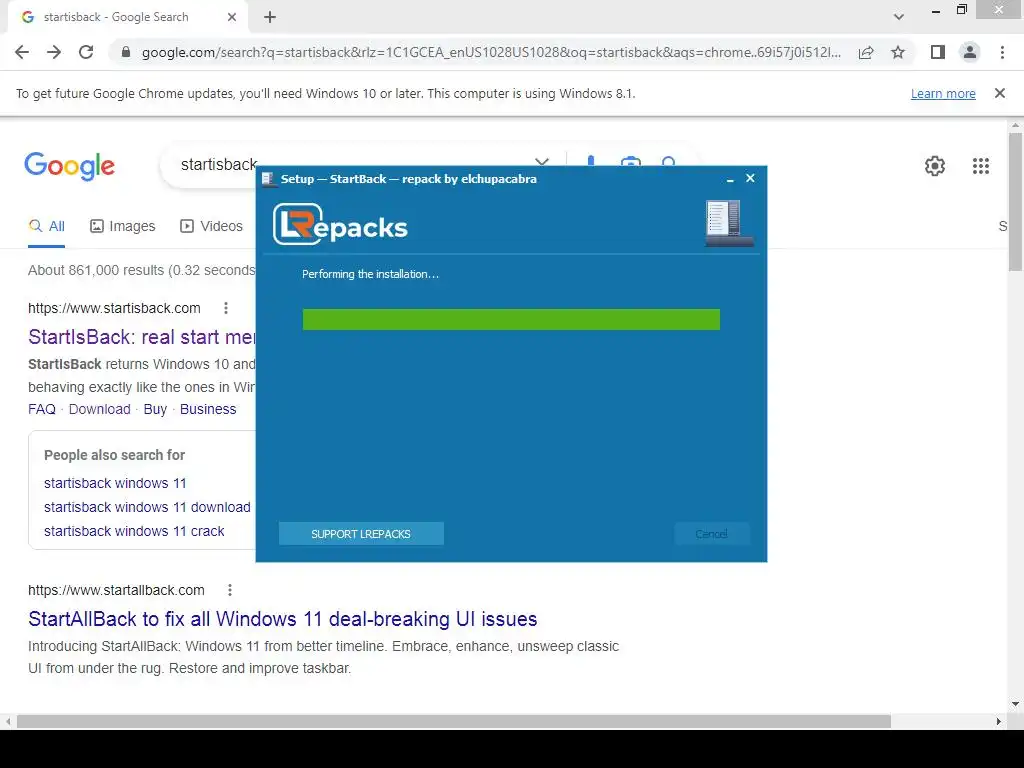The width and height of the screenshot is (1024, 768).
Task: Open the StartIsBack: real start menu result
Action: click(142, 337)
